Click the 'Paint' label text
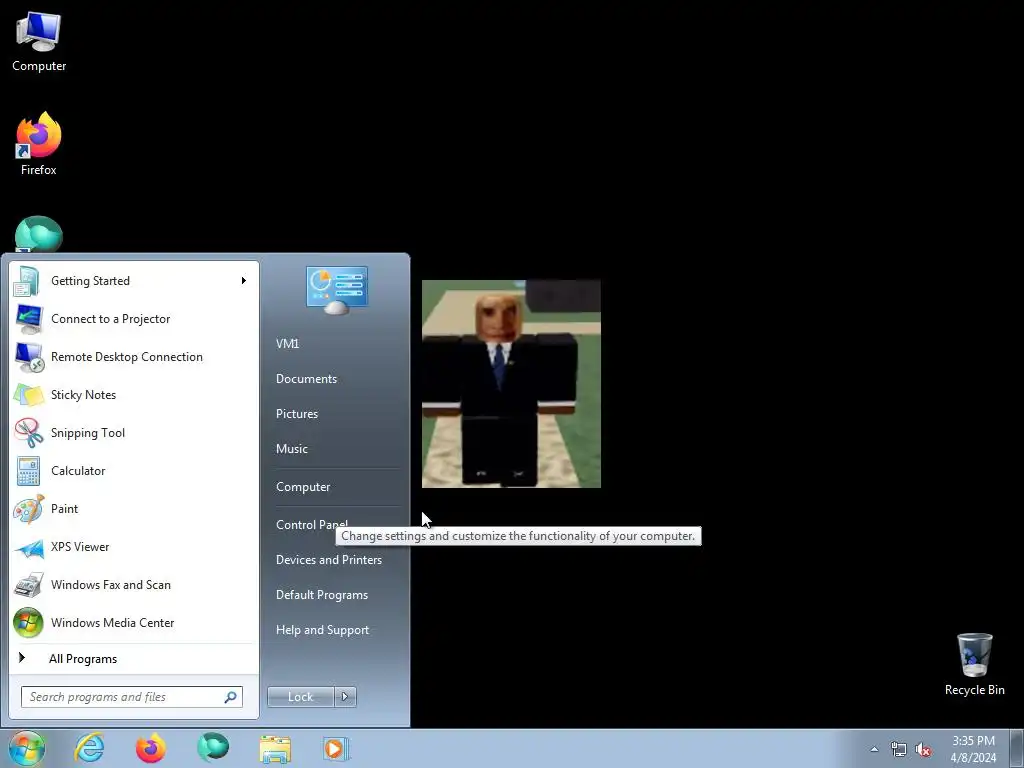This screenshot has height=768, width=1024. coord(64,509)
